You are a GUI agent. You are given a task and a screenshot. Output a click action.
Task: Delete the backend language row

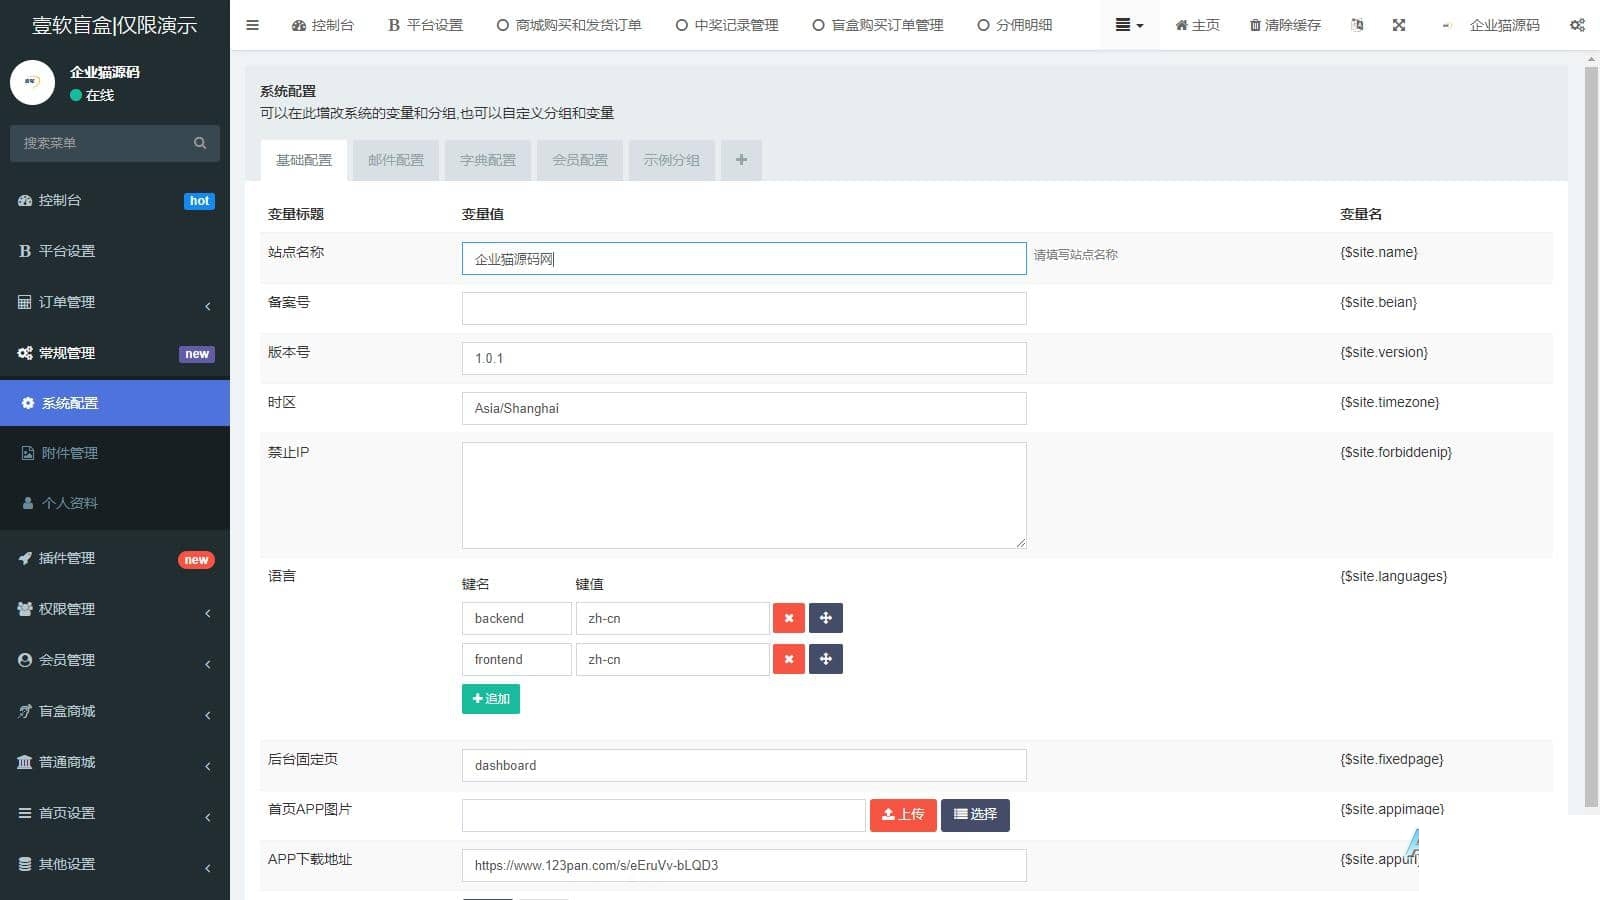tap(789, 618)
